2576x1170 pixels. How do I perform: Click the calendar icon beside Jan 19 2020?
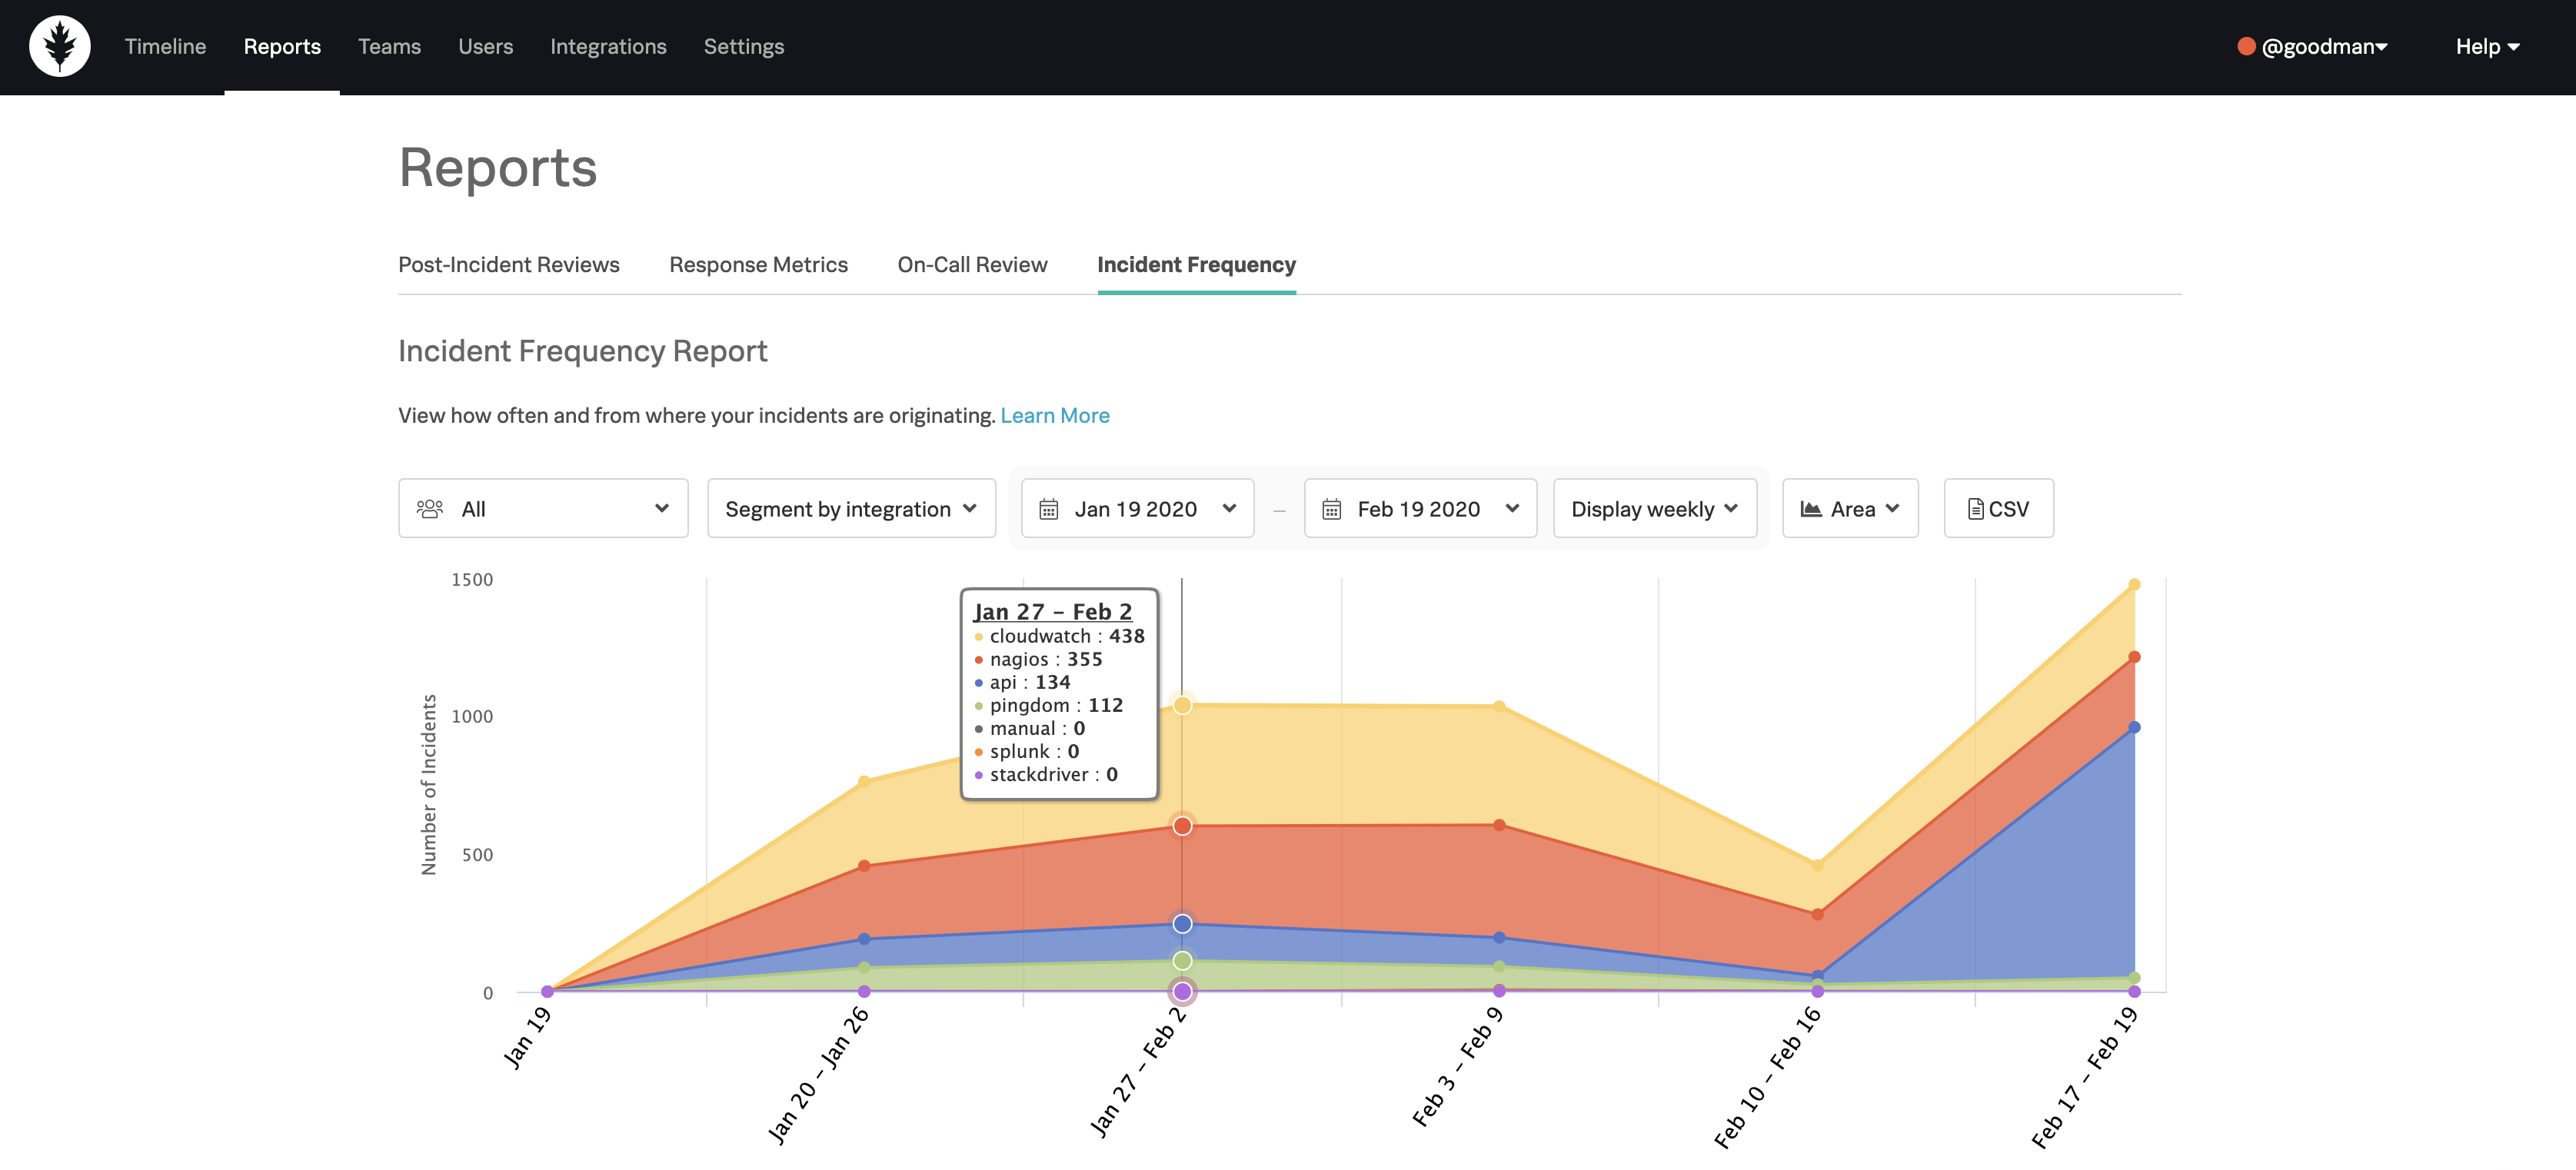[1048, 509]
